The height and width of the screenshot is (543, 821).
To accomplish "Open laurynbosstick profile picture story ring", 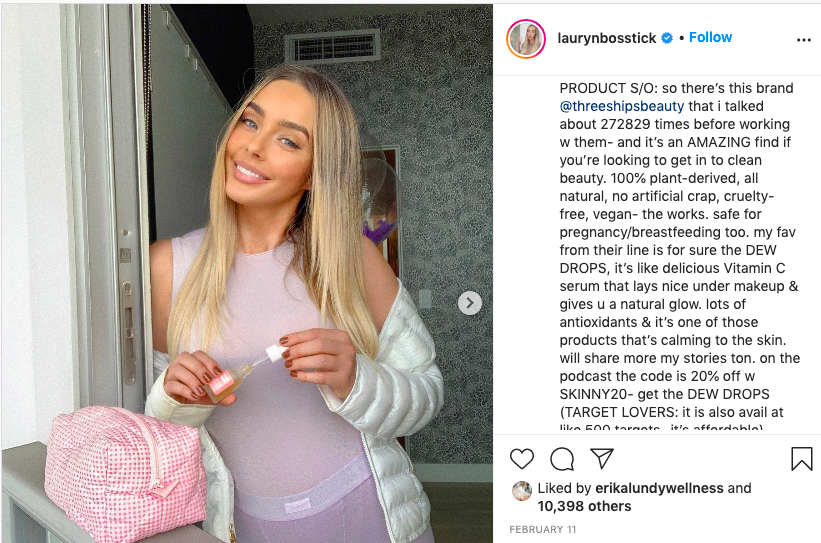I will 526,39.
